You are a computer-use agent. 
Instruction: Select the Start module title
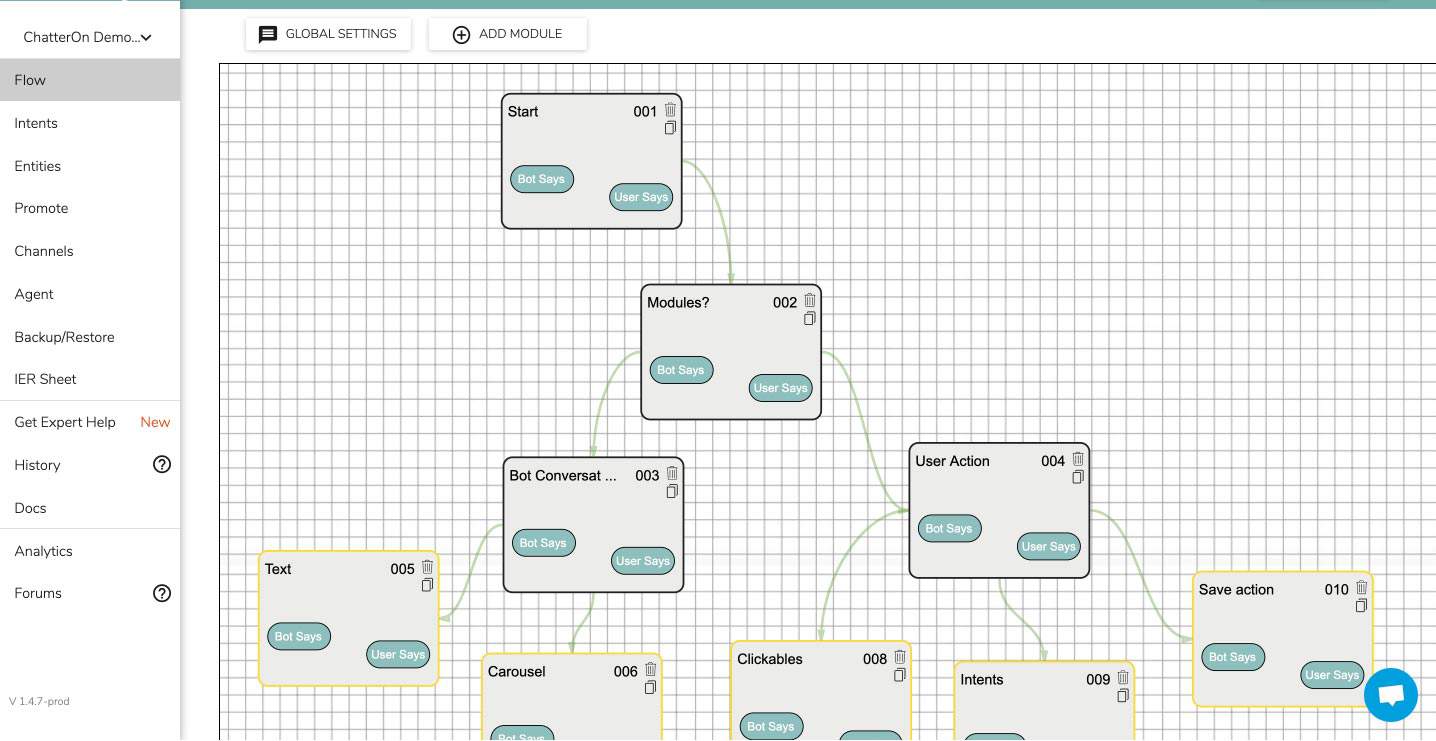[x=523, y=112]
